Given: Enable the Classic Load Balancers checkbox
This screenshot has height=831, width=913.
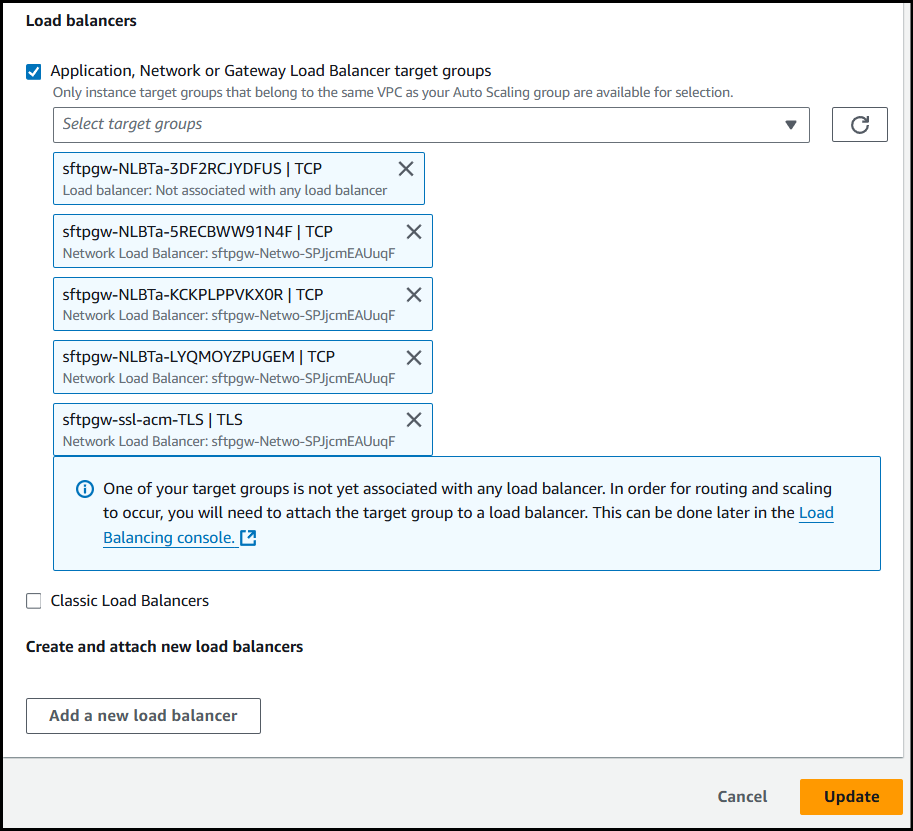Looking at the screenshot, I should tap(34, 601).
